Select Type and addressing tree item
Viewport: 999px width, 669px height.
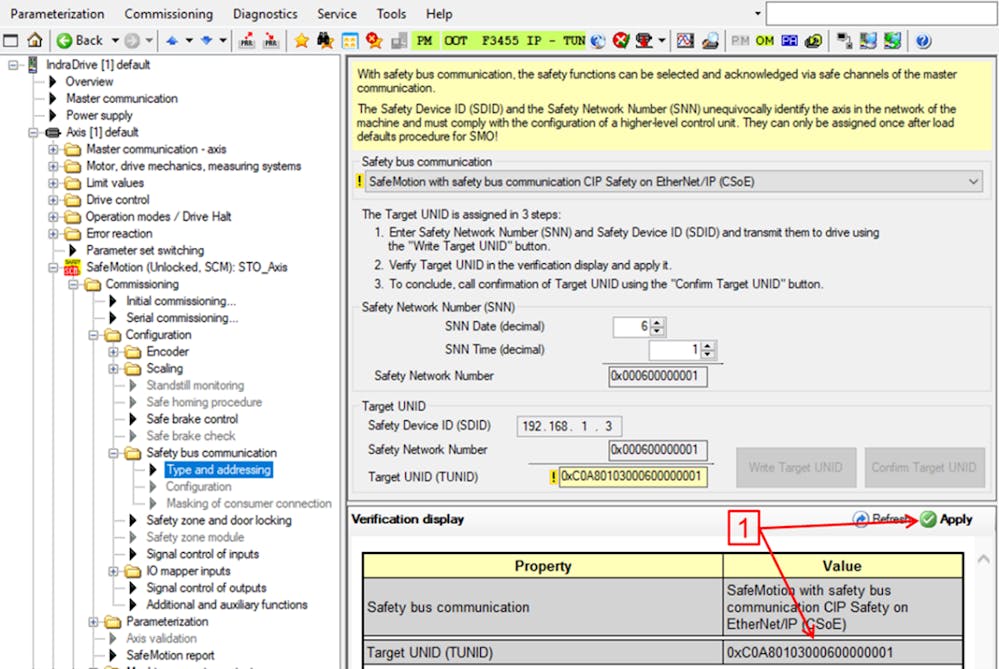point(219,470)
